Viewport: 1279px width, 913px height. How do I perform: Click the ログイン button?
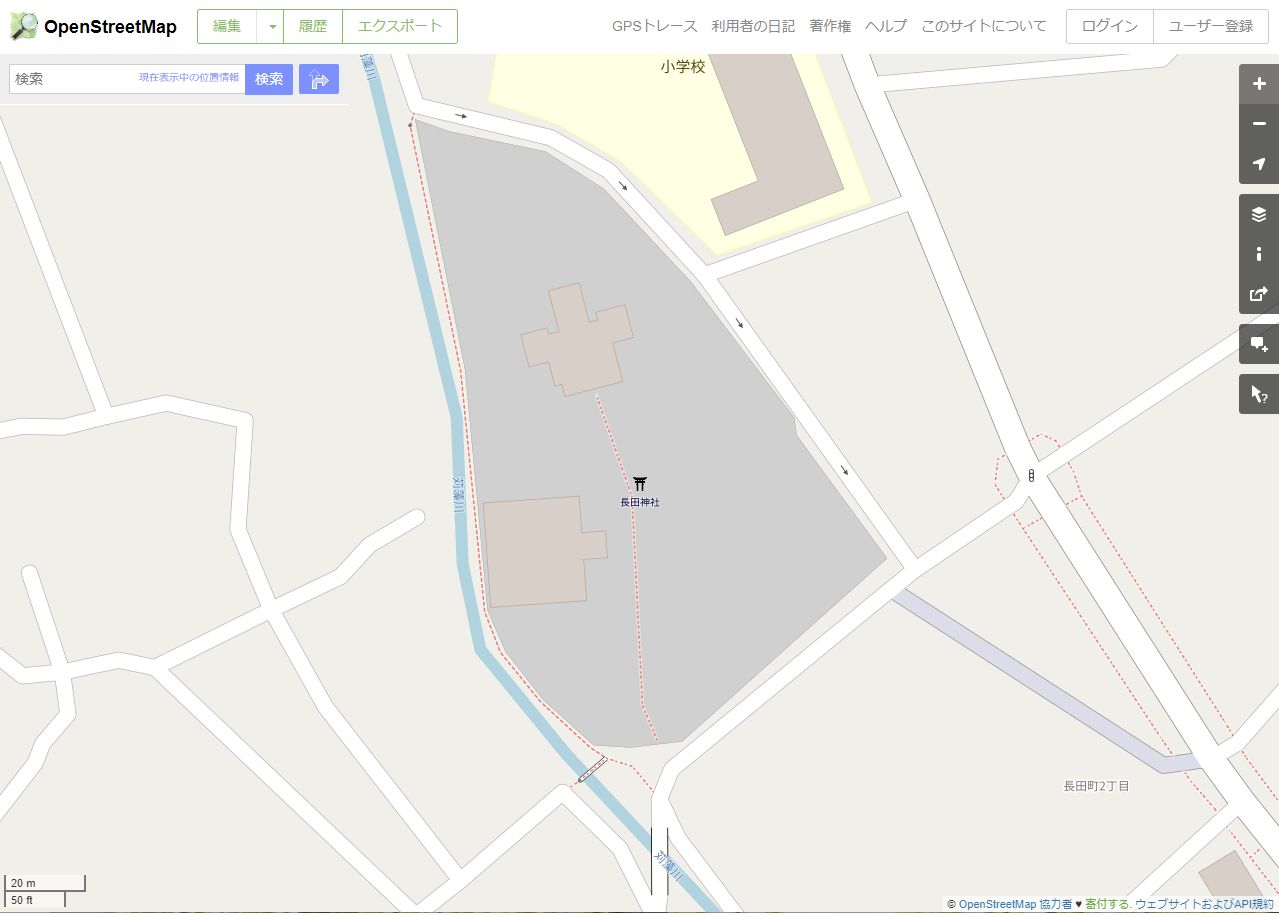(x=1110, y=27)
